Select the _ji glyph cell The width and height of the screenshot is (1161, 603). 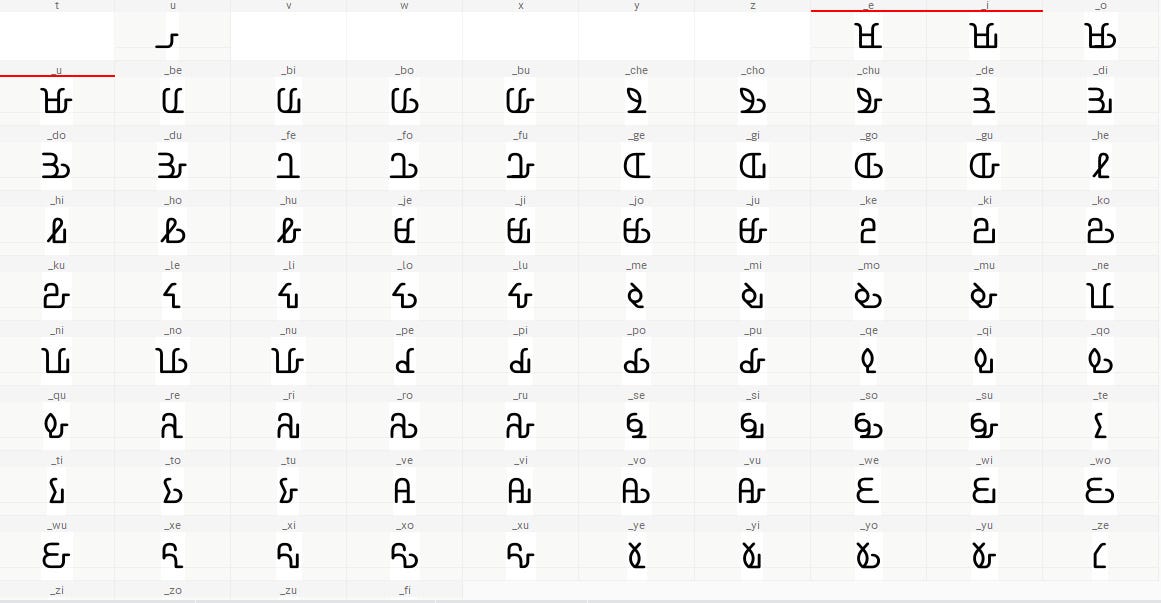click(521, 224)
